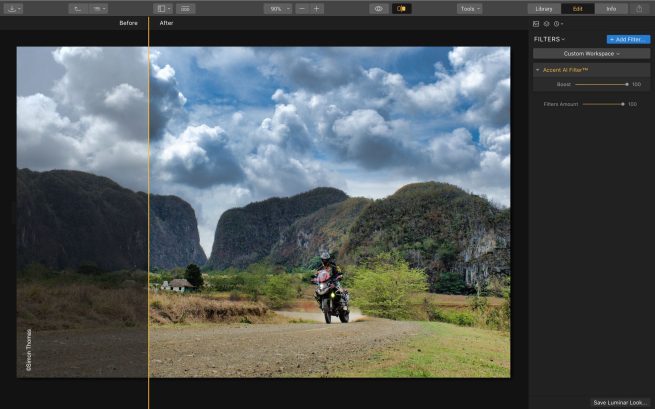This screenshot has width=655, height=409.
Task: Switch to the Info tab
Action: point(611,8)
